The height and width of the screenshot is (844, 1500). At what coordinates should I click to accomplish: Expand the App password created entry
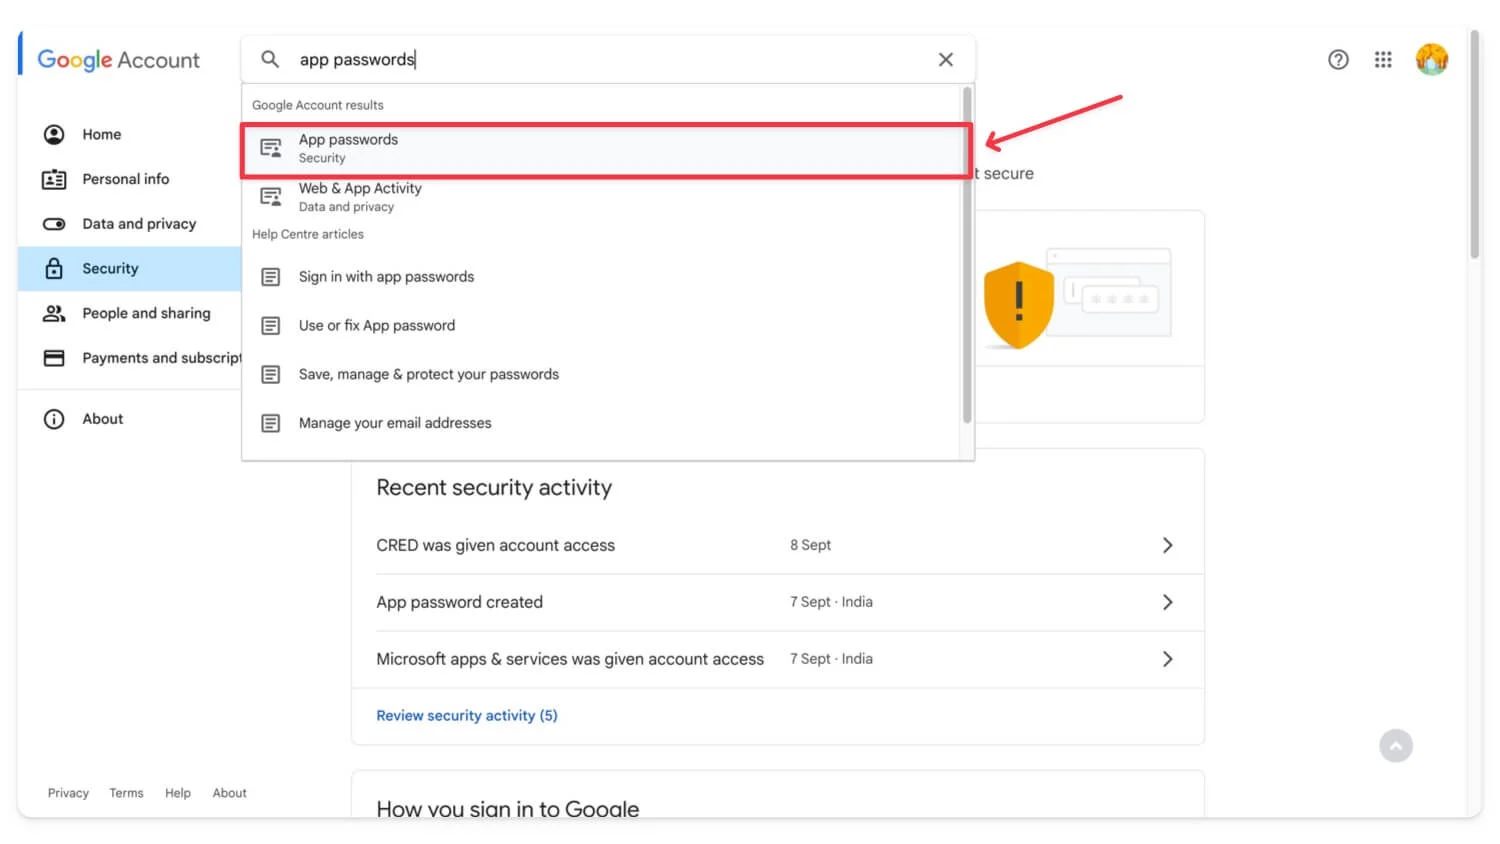point(1167,602)
